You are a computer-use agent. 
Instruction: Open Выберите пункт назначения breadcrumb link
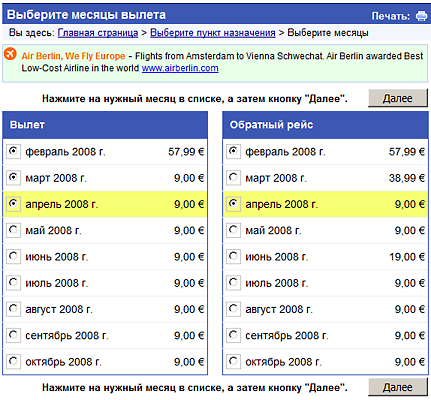[213, 33]
